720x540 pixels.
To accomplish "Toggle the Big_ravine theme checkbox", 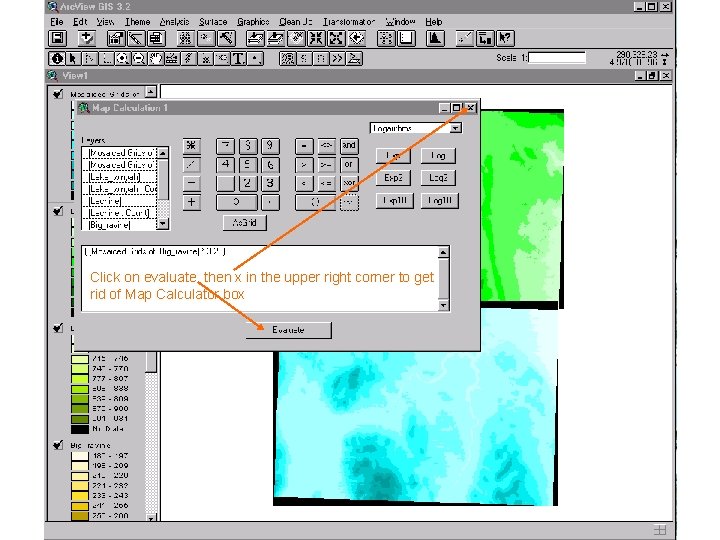I will pyautogui.click(x=58, y=445).
